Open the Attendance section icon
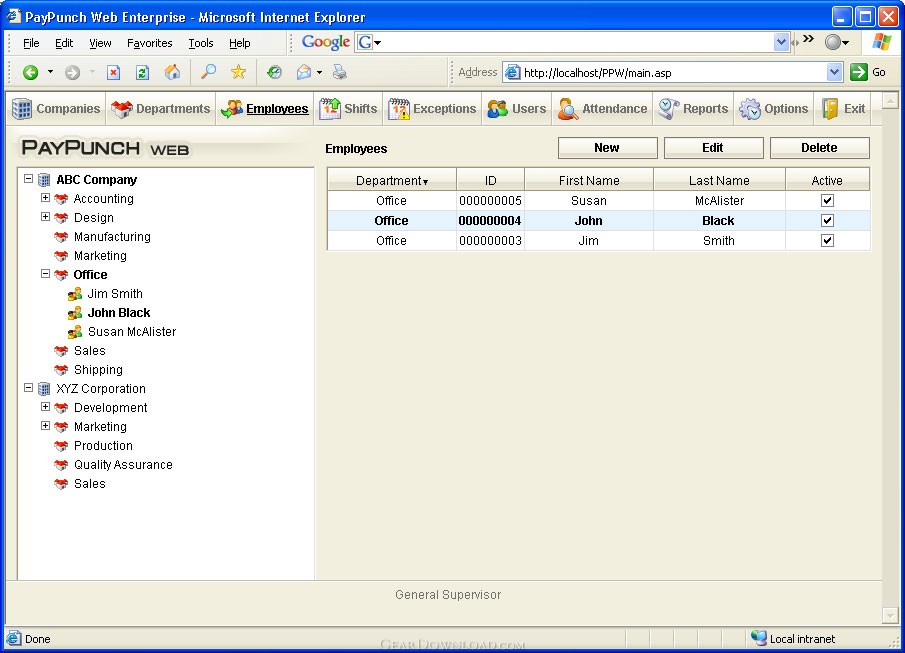The height and width of the screenshot is (653, 905). [568, 109]
